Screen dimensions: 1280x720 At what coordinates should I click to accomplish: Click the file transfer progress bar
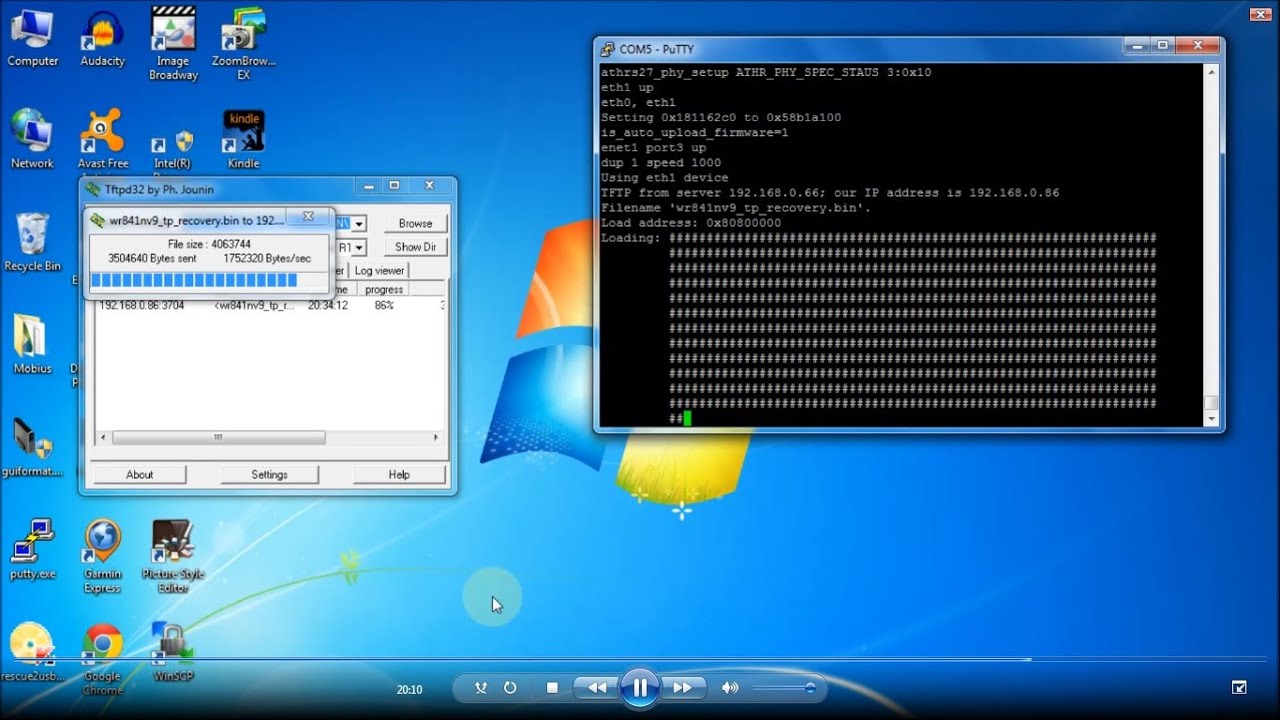(208, 280)
